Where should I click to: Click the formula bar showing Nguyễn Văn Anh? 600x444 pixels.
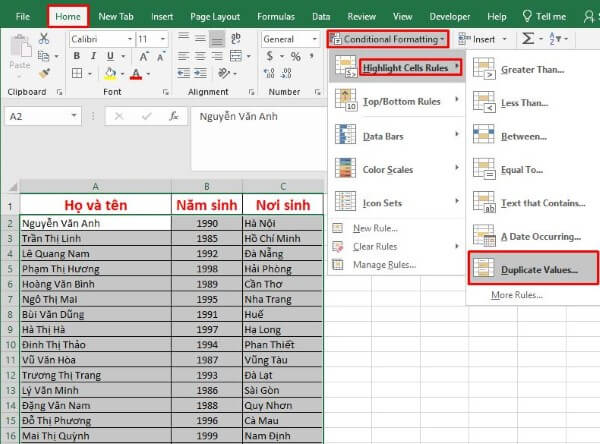click(x=259, y=139)
